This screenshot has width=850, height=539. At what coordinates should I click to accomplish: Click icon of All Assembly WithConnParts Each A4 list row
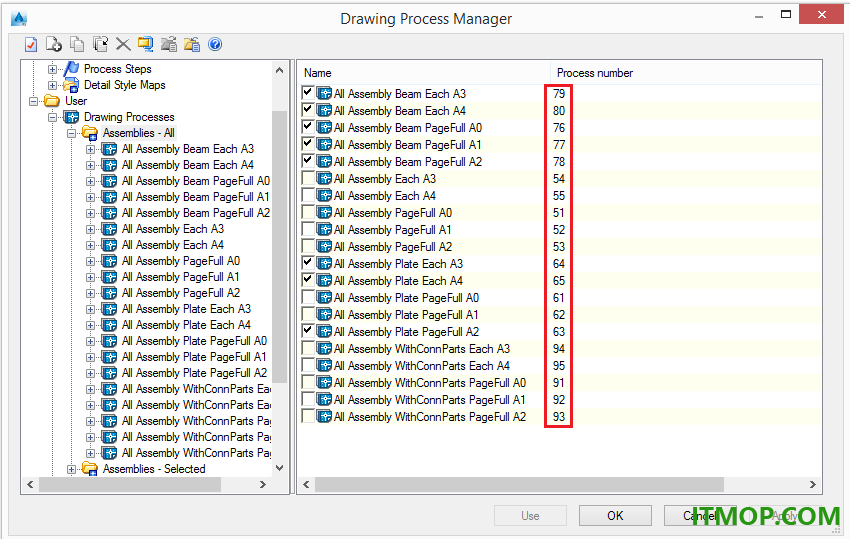[324, 365]
